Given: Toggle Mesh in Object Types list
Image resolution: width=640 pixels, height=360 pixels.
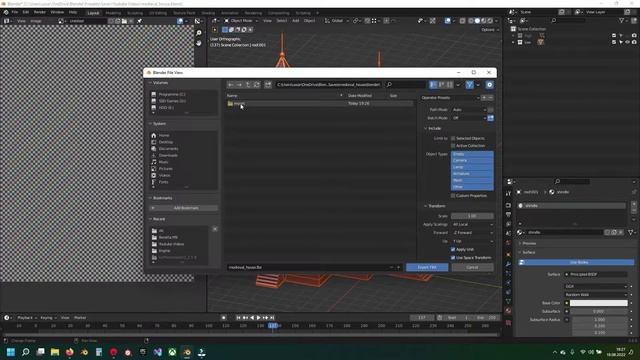Looking at the screenshot, I should [x=472, y=180].
